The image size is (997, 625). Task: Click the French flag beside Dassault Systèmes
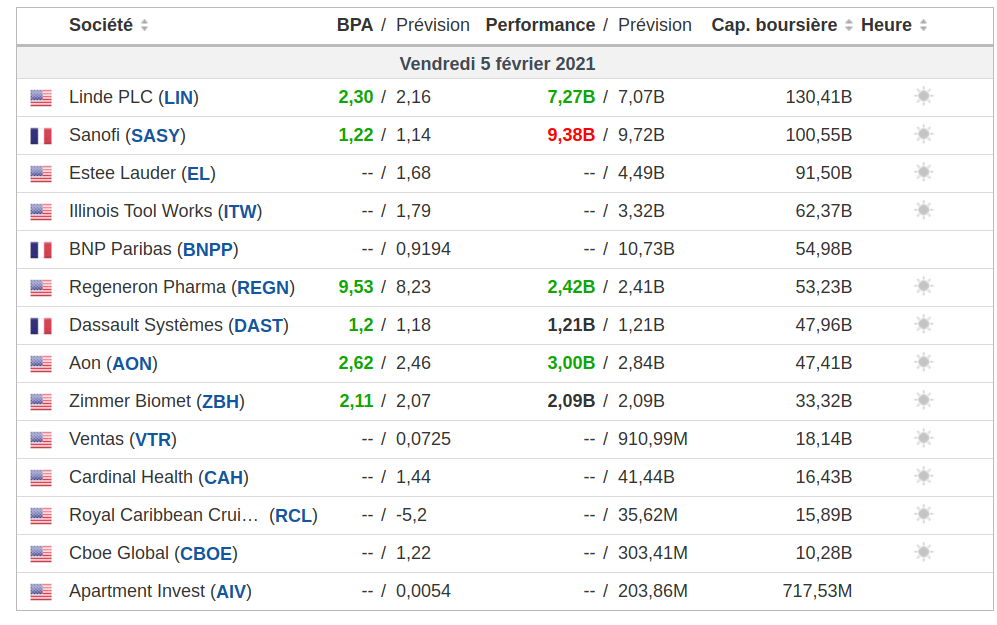[x=40, y=326]
